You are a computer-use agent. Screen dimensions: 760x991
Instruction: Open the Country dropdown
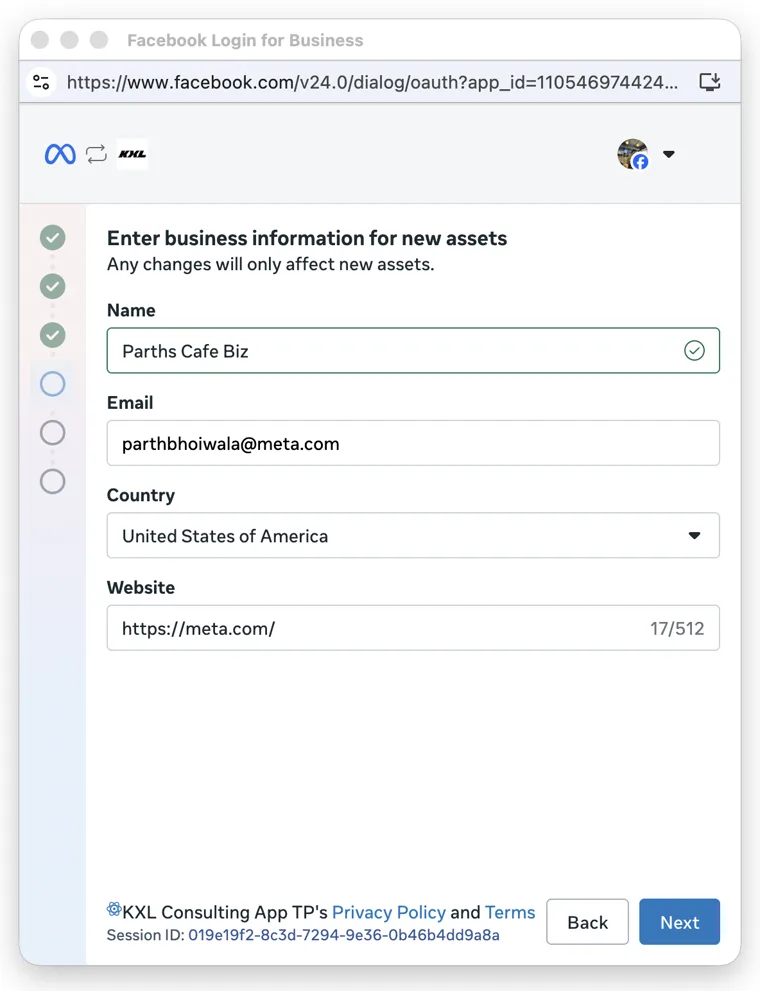pos(413,535)
